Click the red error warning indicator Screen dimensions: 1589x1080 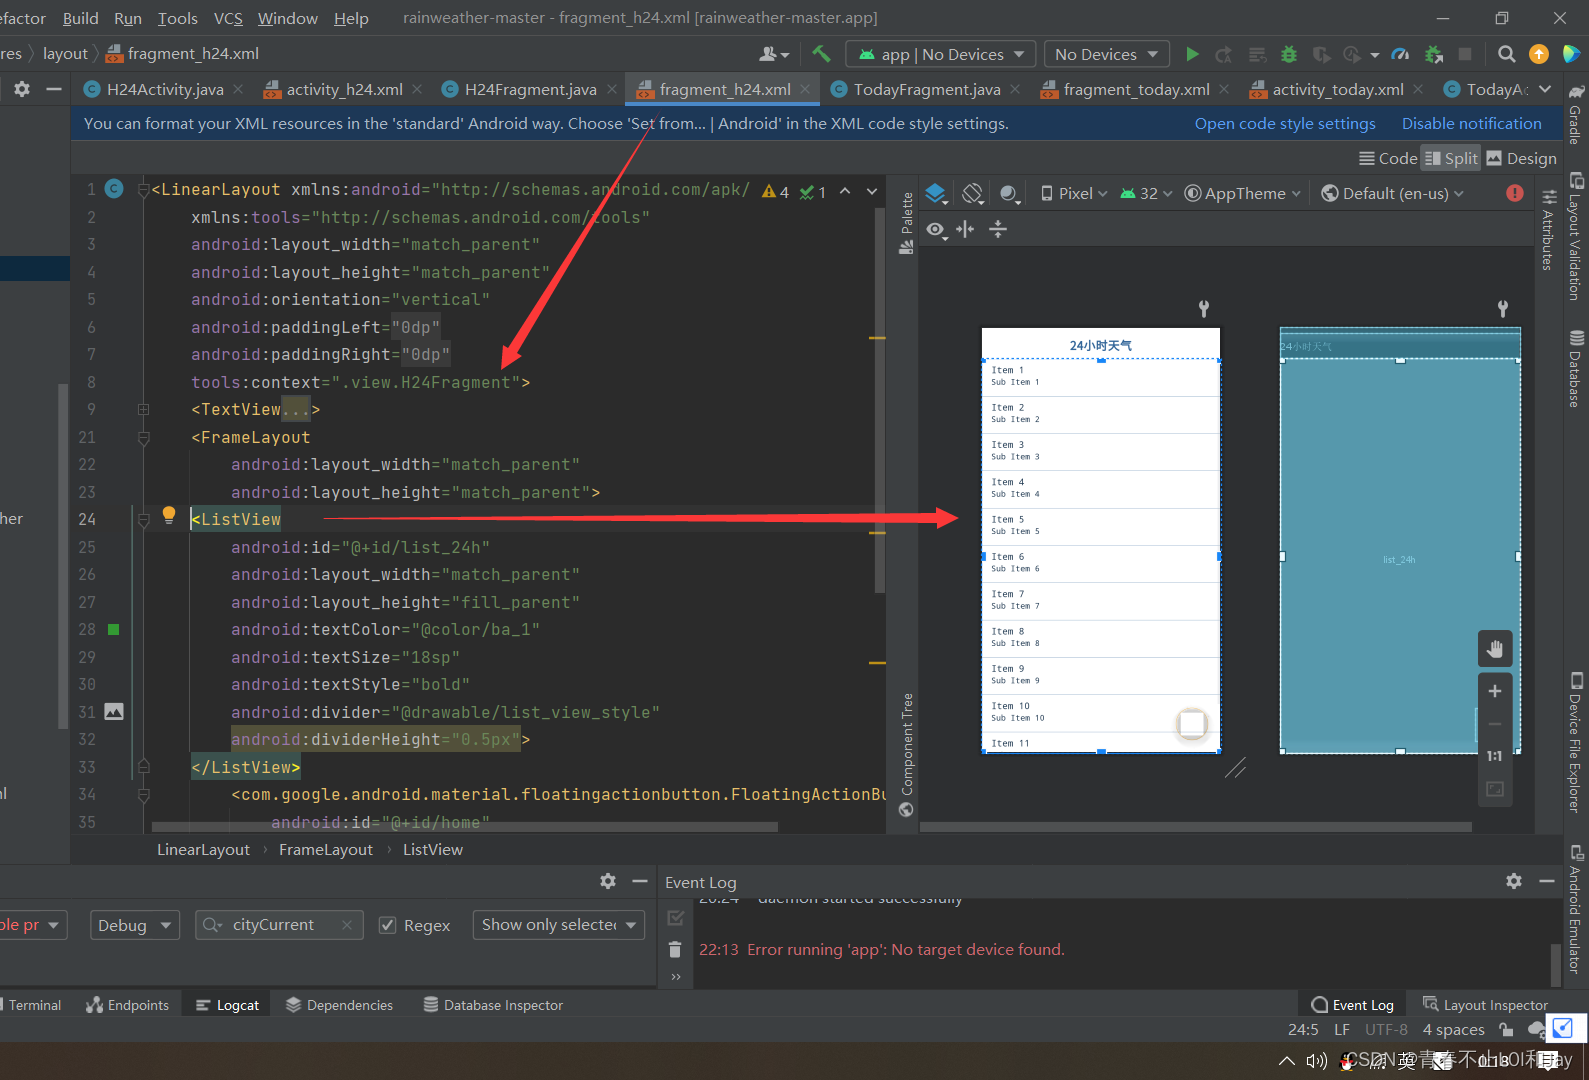coord(1515,193)
